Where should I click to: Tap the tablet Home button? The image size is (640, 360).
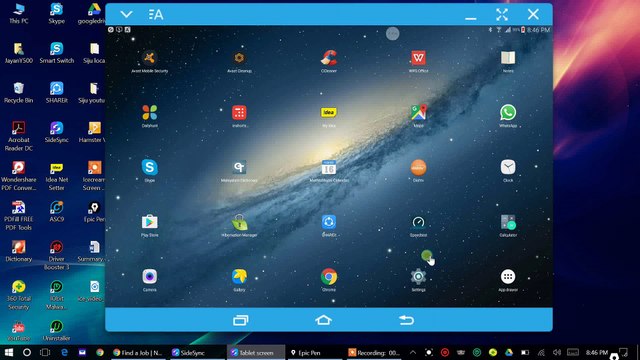[x=323, y=320]
